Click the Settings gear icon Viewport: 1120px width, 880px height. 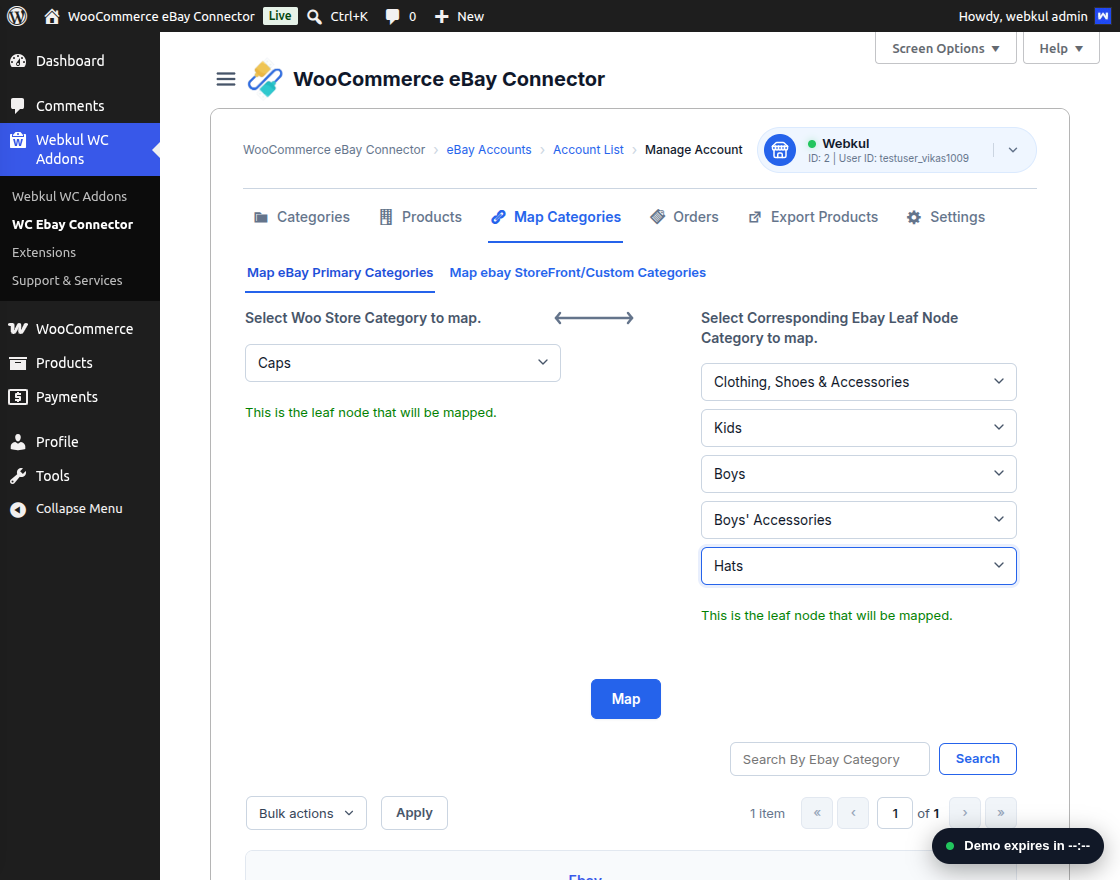(914, 217)
